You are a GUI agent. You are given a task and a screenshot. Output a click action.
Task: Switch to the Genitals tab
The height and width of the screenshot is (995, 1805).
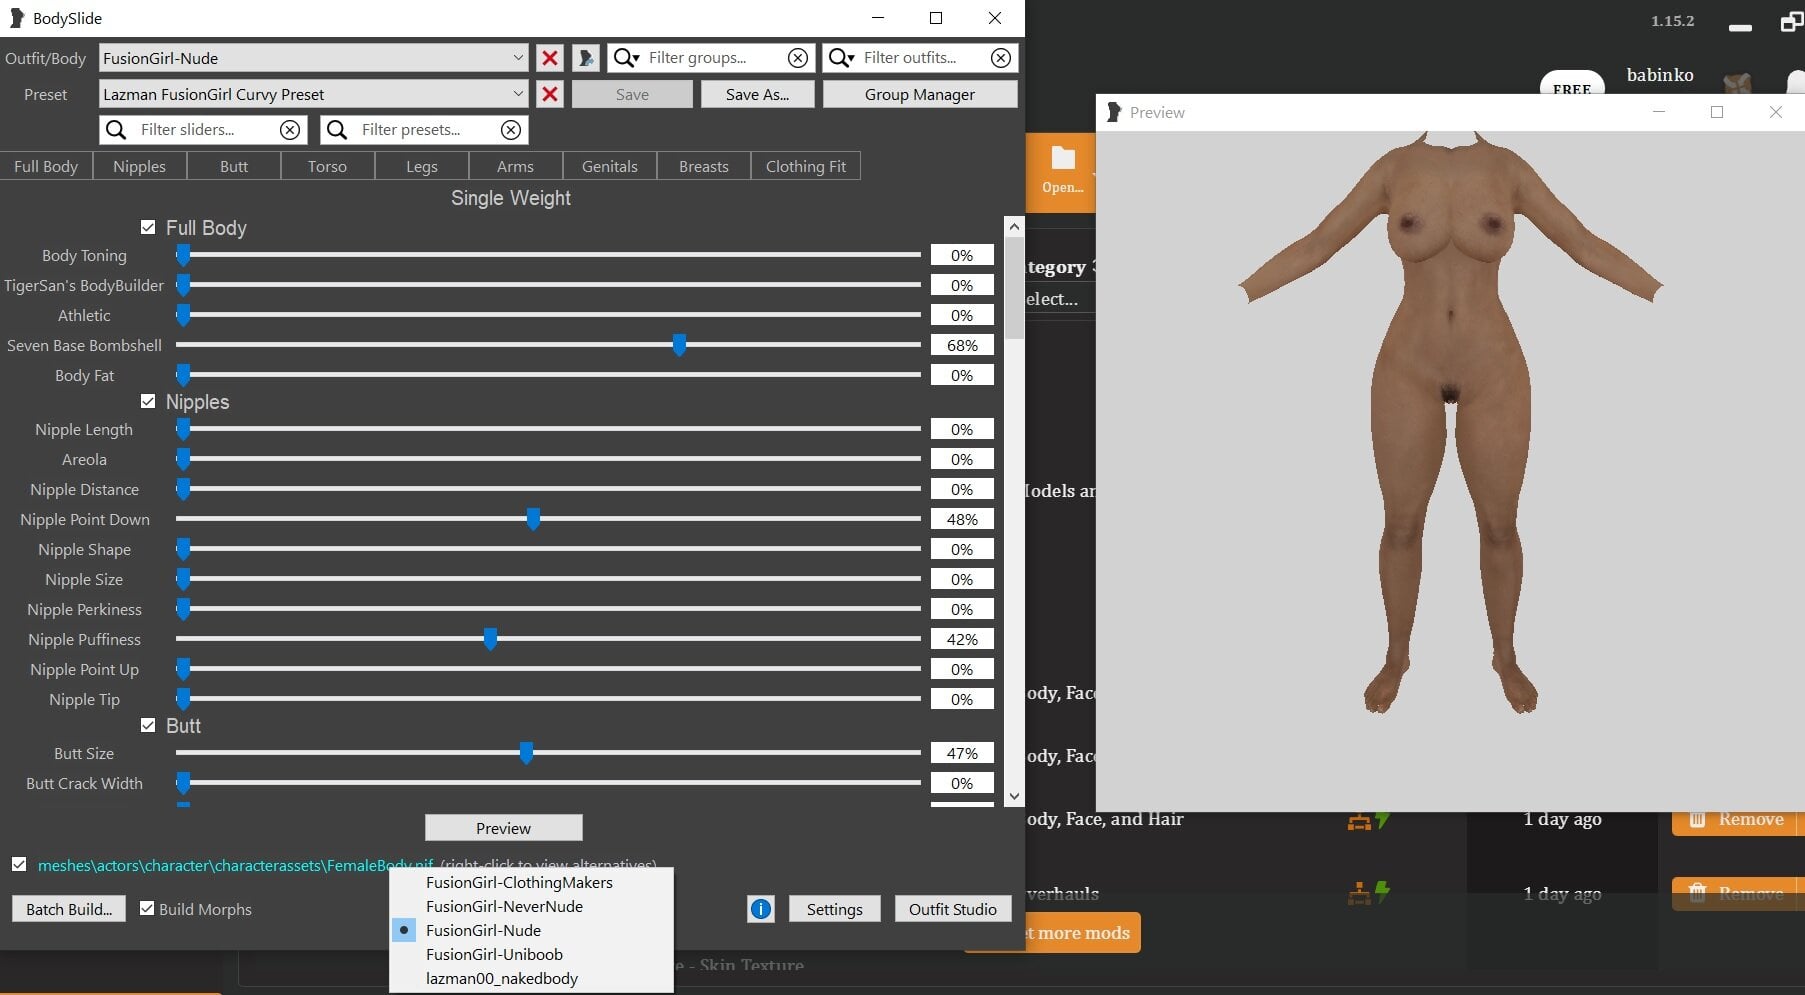tap(610, 166)
